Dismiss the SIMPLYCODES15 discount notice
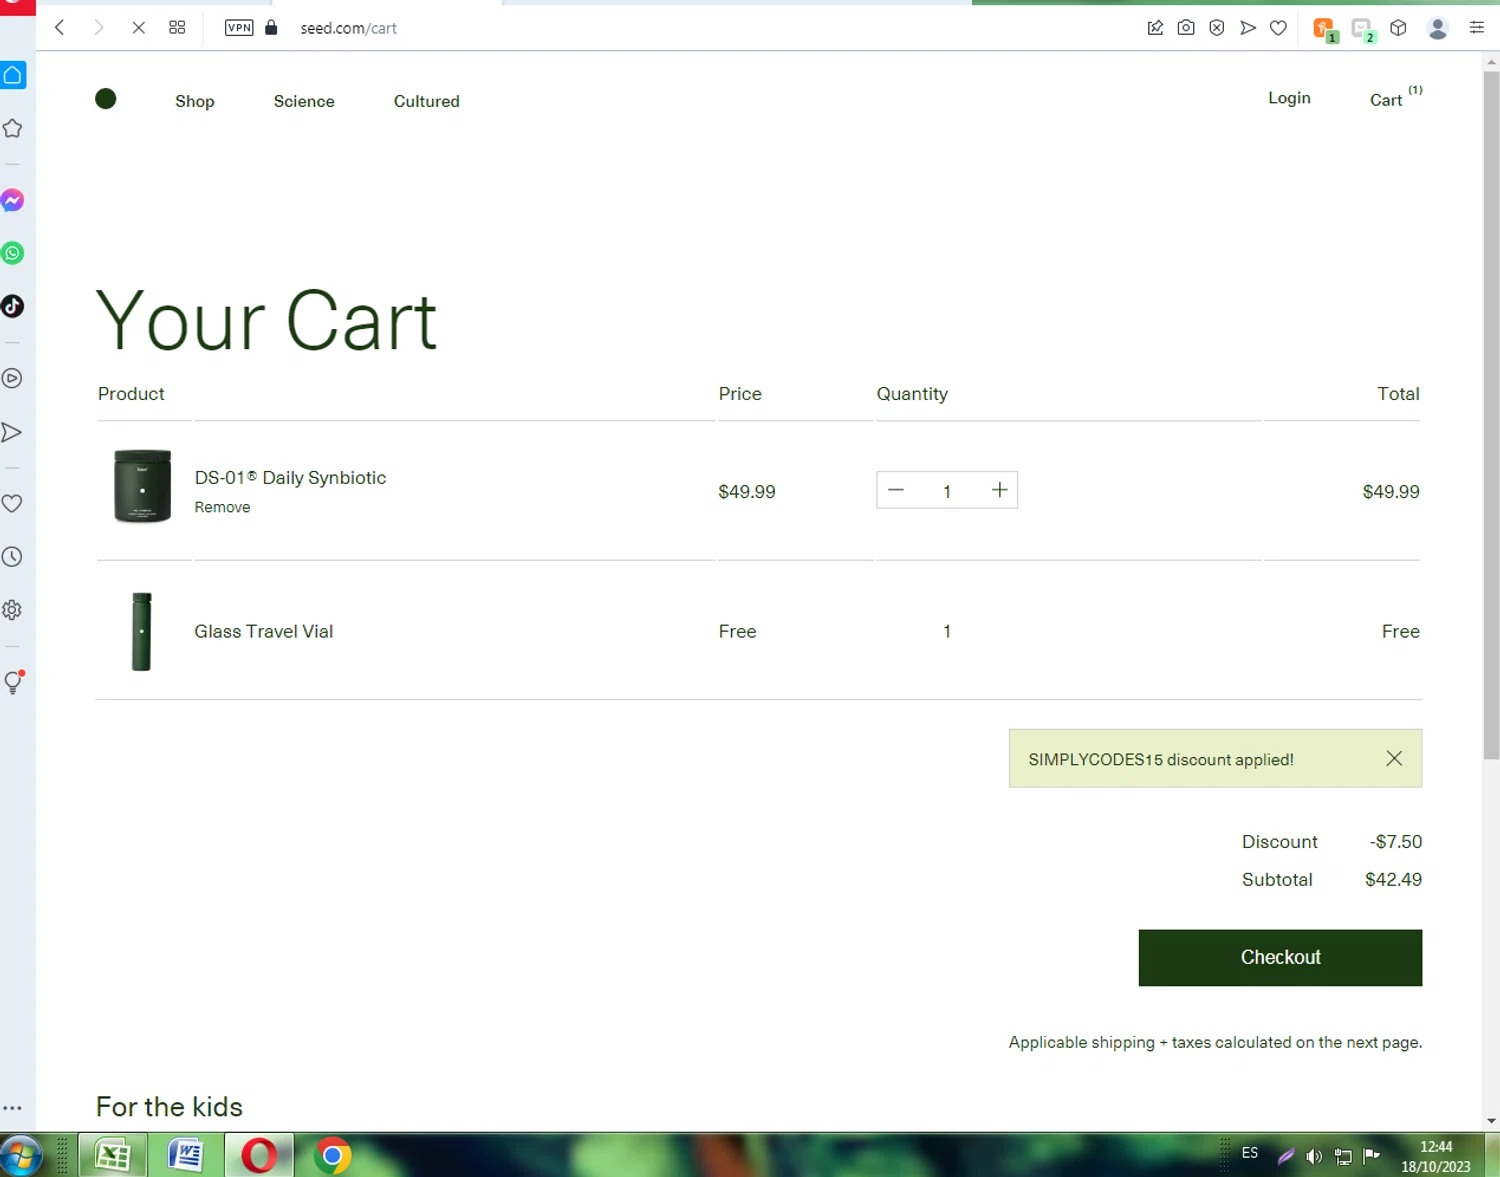This screenshot has height=1177, width=1500. (x=1394, y=759)
